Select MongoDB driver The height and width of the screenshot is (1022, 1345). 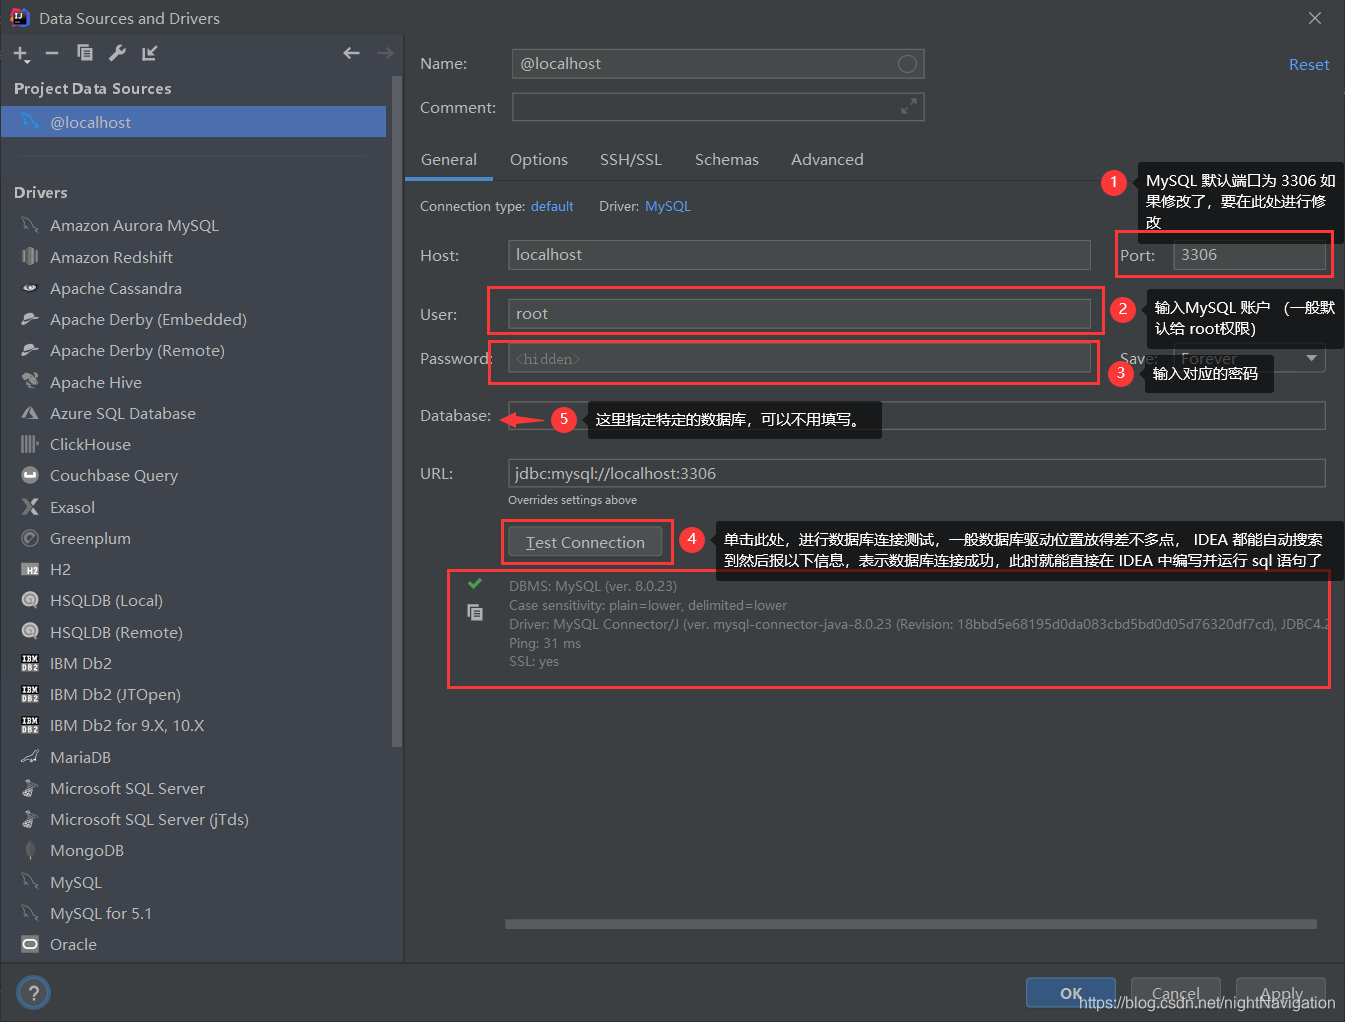pyautogui.click(x=87, y=850)
